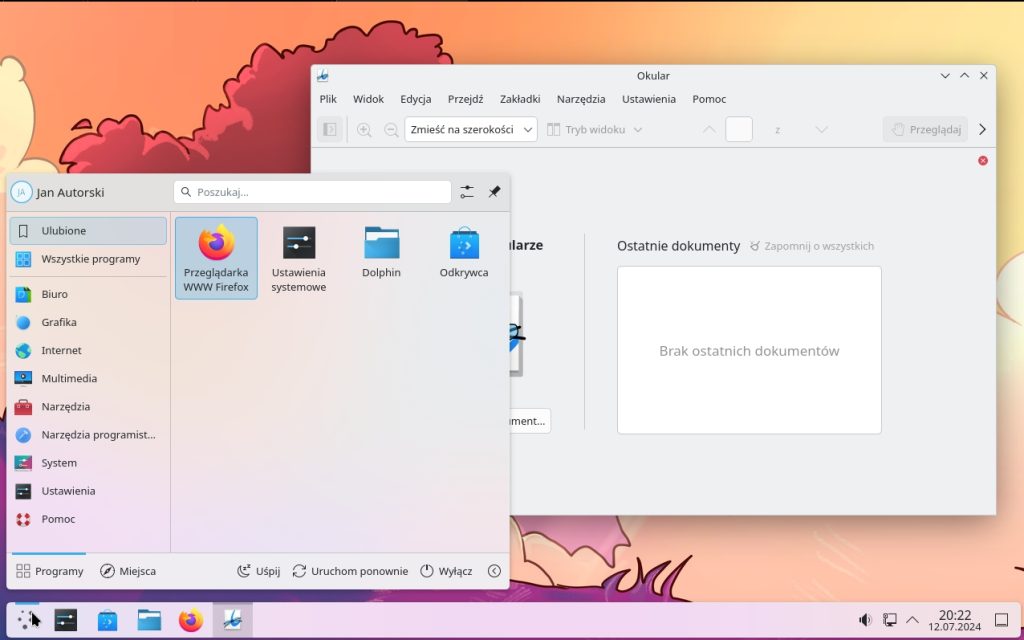Click the zoom out icon in Okular toolbar
The image size is (1024, 640).
(x=391, y=130)
